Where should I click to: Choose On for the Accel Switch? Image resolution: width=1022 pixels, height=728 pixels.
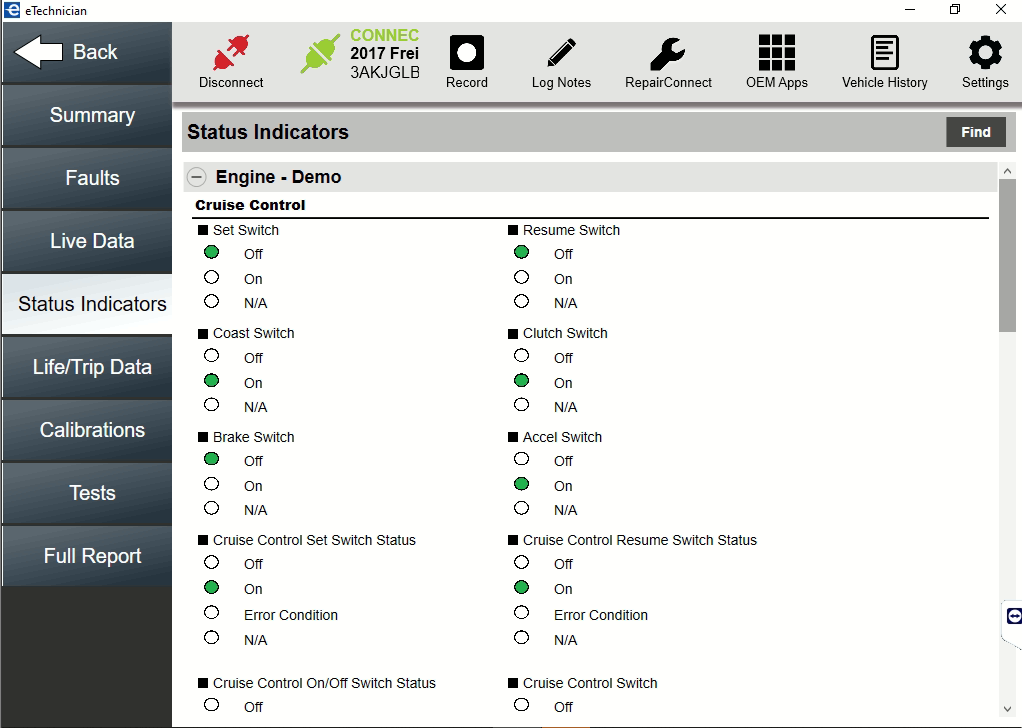click(x=521, y=483)
